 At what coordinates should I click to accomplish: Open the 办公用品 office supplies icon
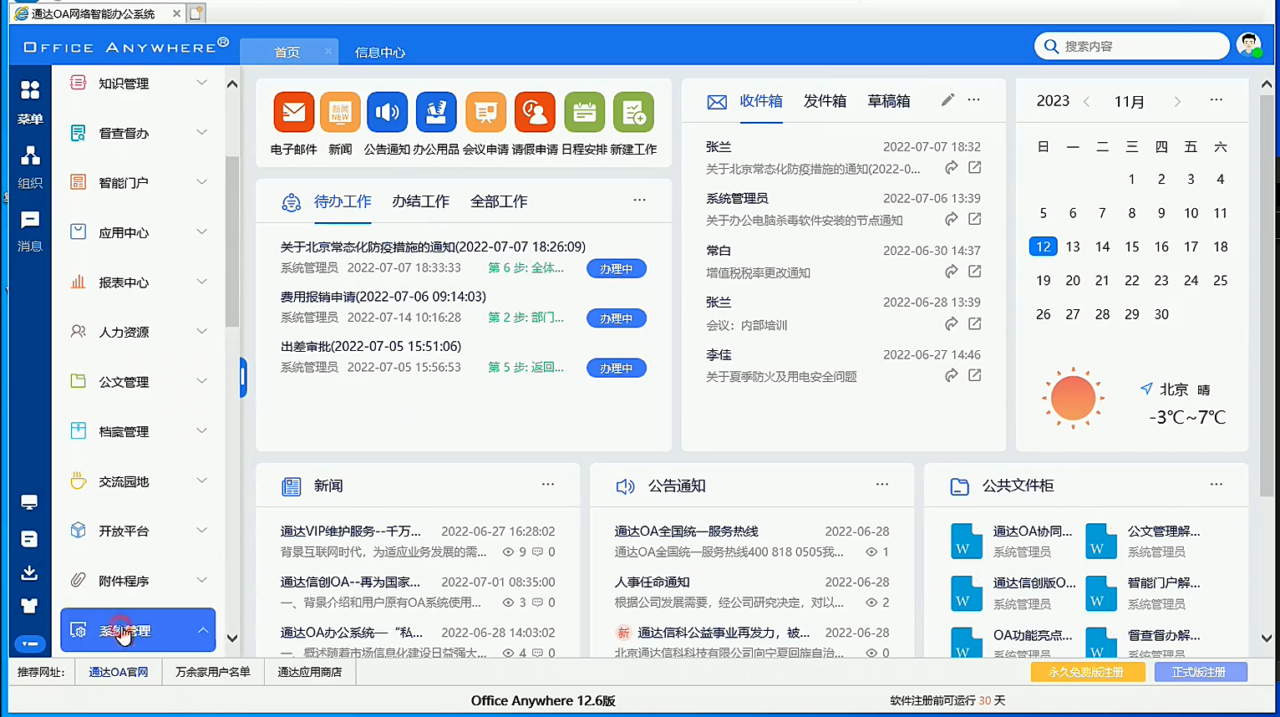click(436, 113)
